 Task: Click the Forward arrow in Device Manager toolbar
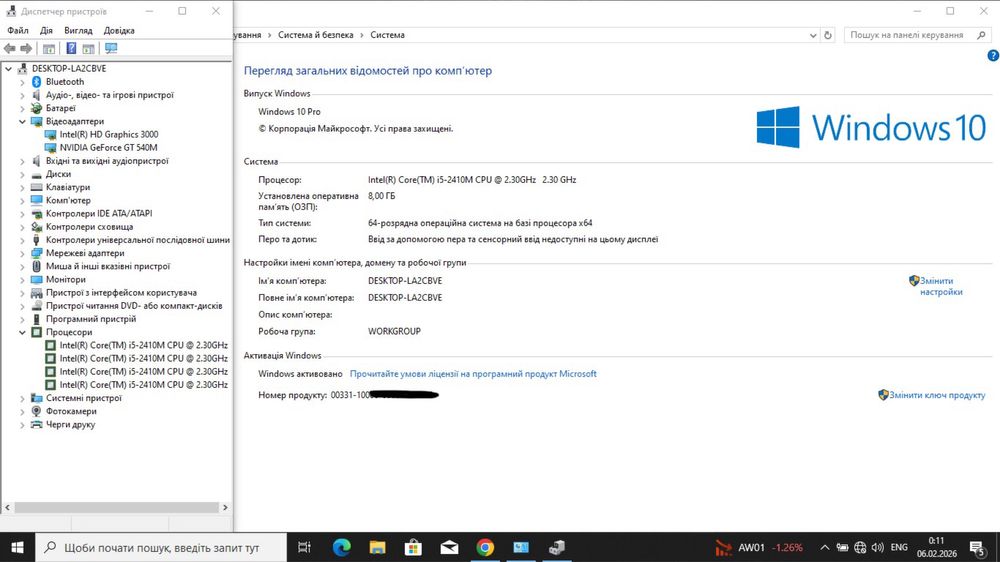tap(26, 48)
